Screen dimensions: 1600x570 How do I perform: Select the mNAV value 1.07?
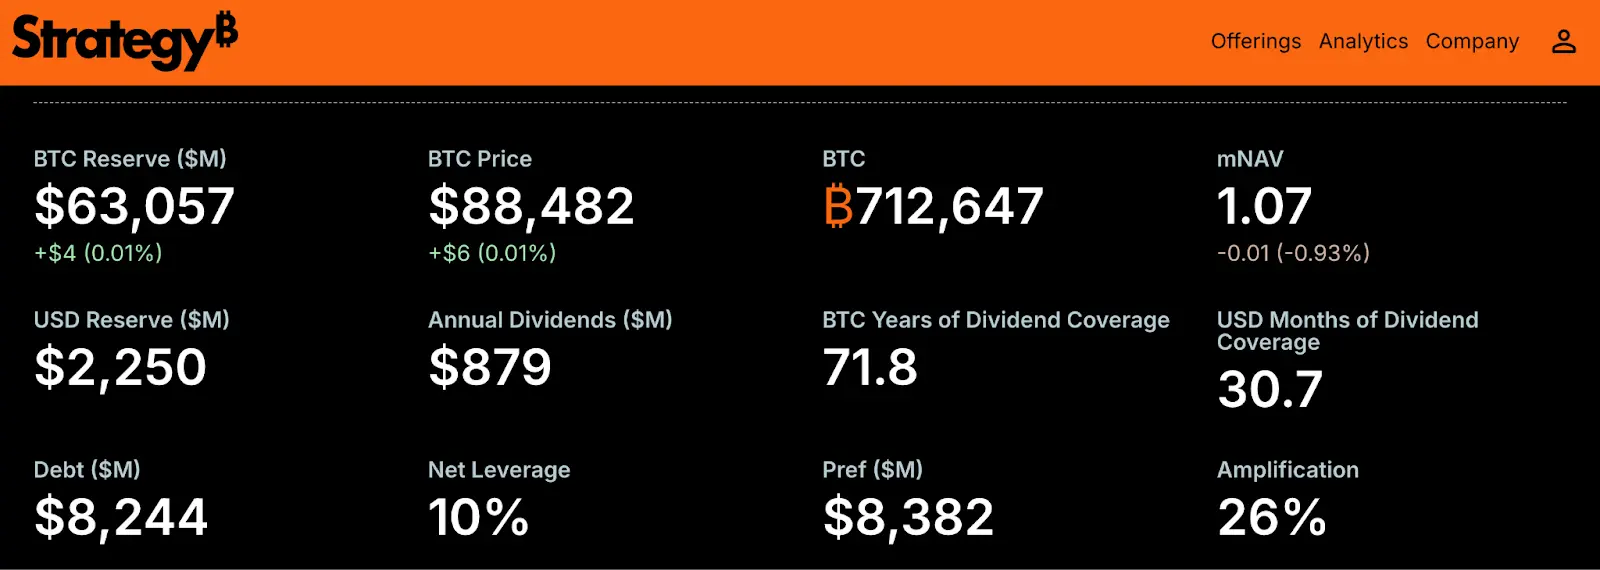coord(1264,207)
